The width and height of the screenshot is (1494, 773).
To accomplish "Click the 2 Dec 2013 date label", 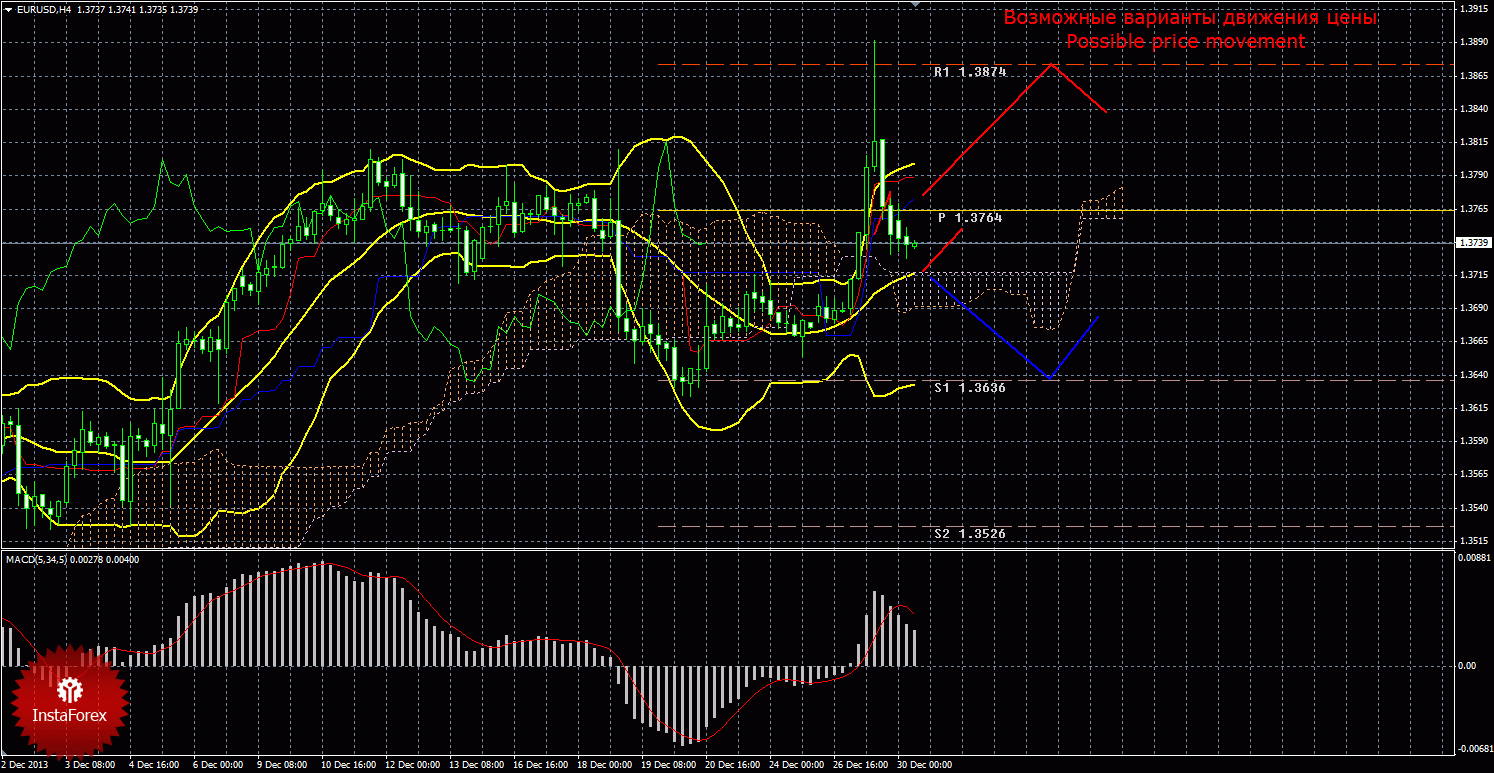I will pos(26,765).
